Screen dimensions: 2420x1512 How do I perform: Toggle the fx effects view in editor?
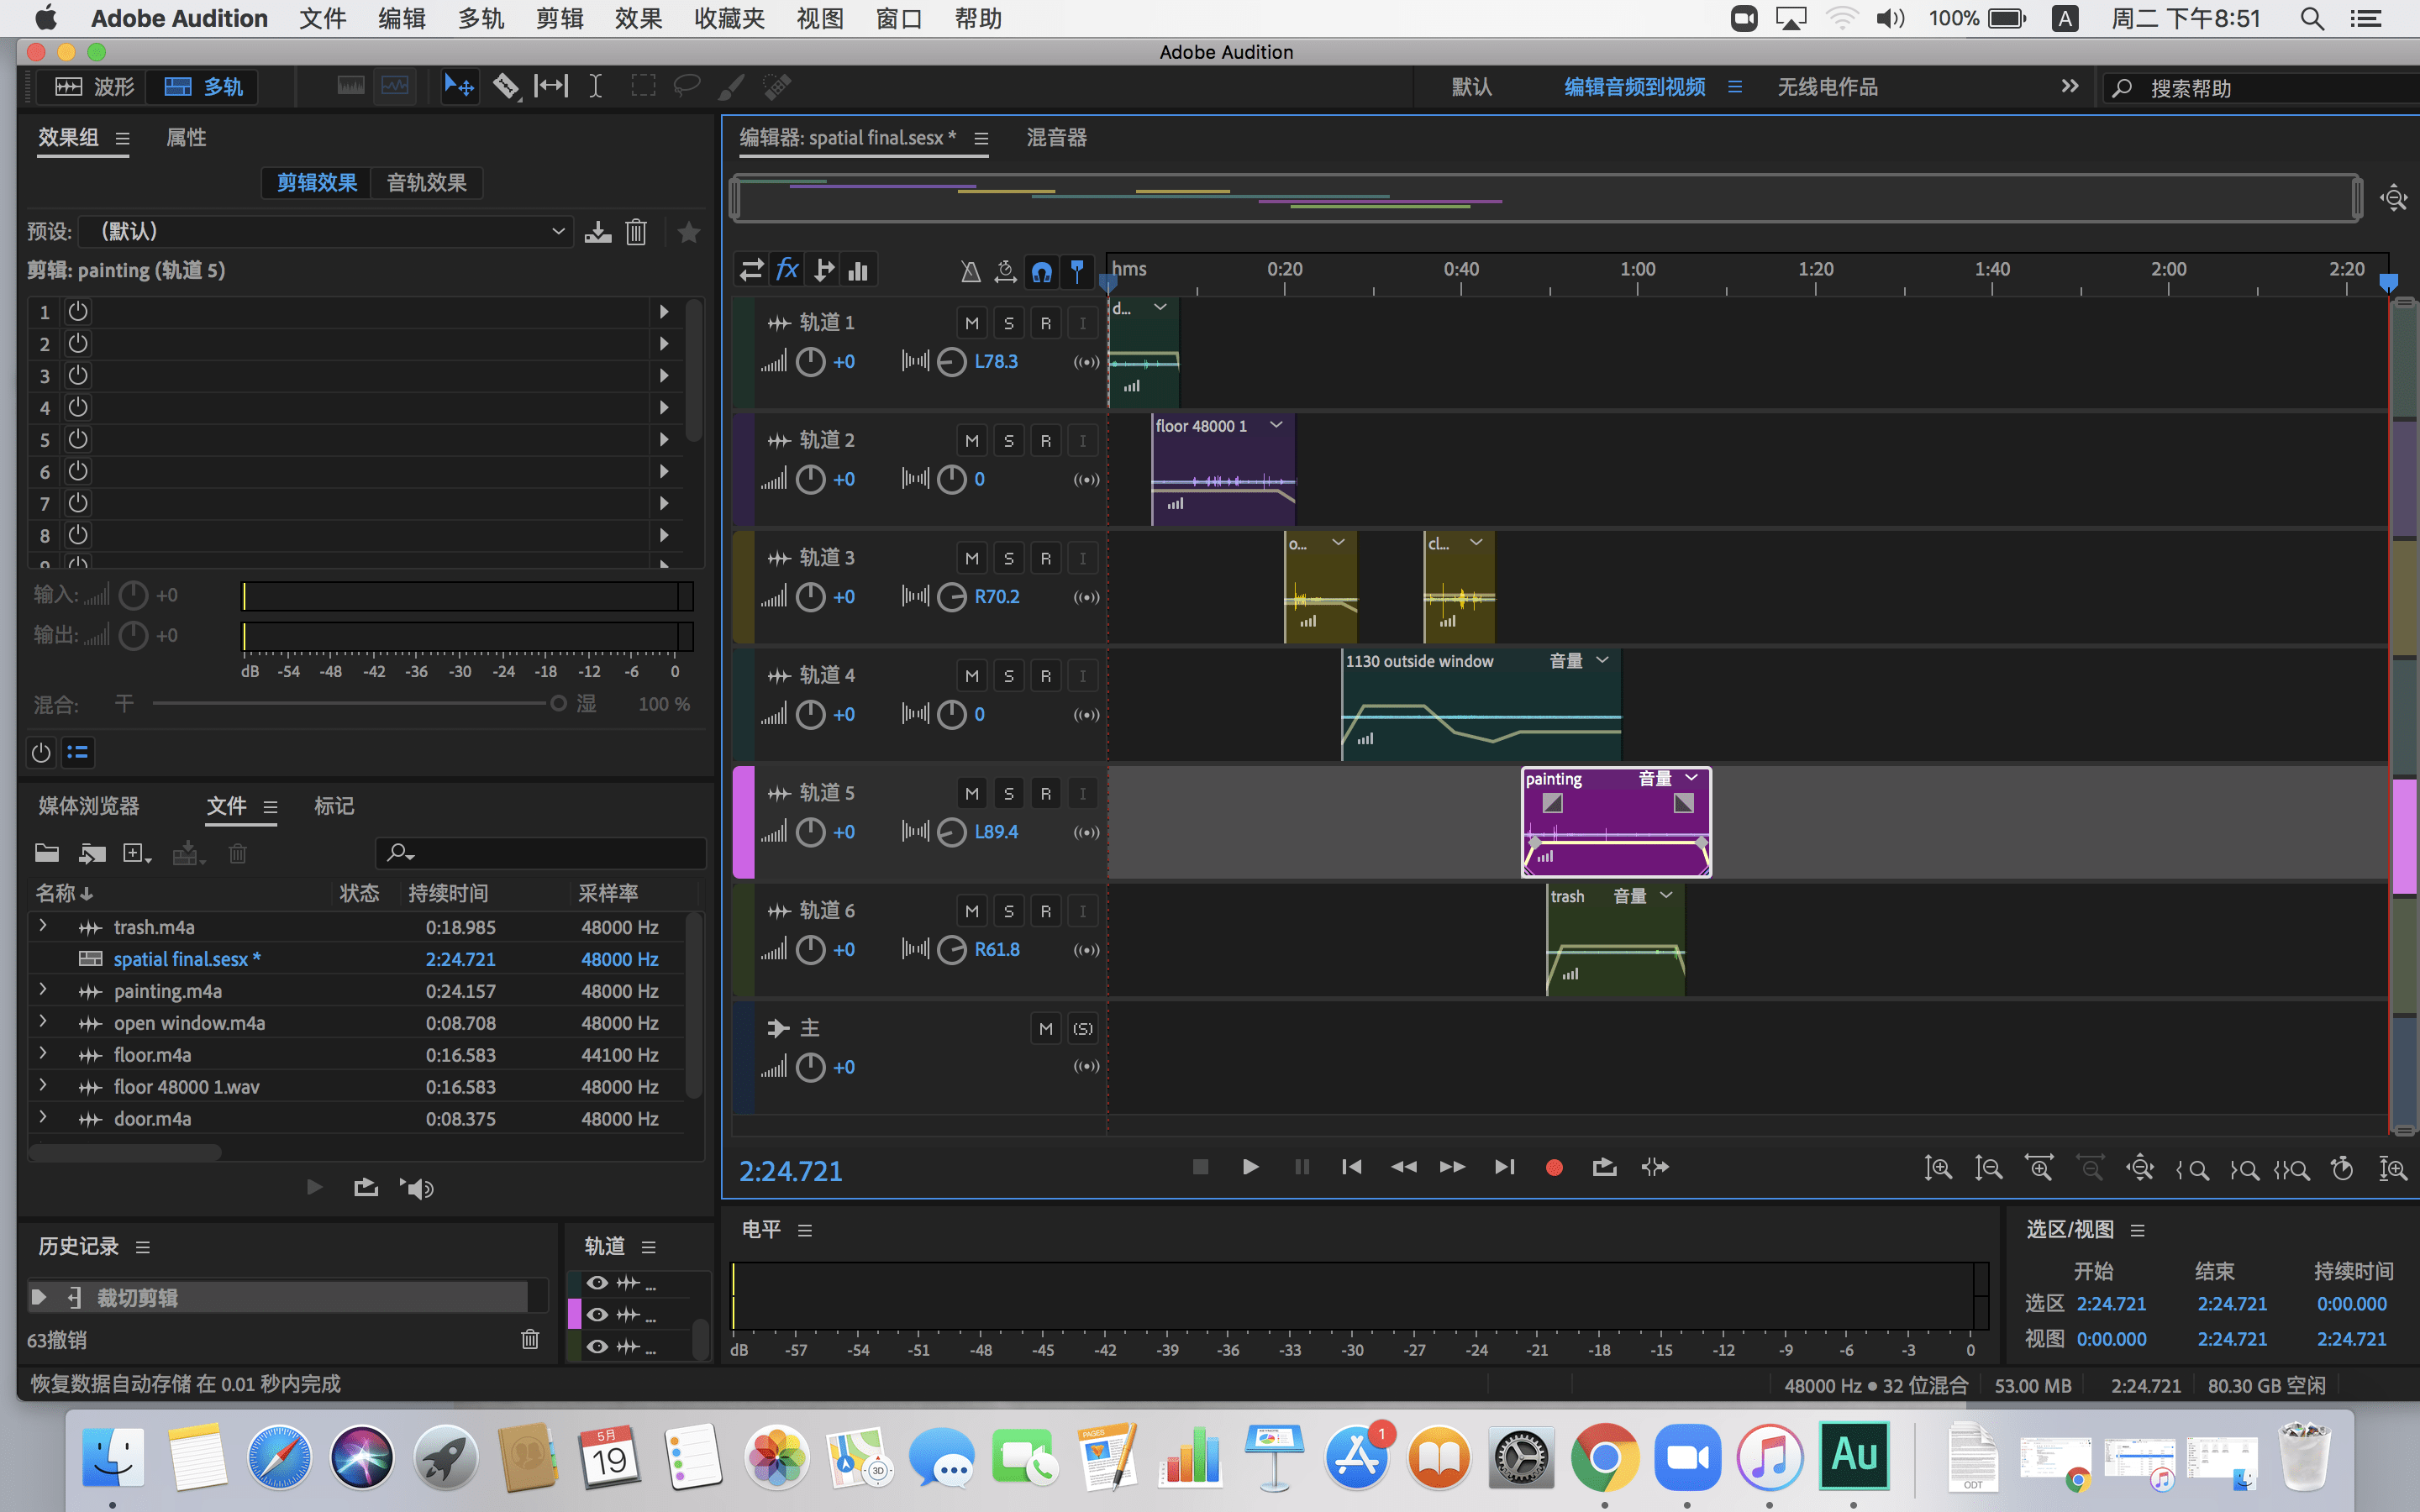click(787, 269)
